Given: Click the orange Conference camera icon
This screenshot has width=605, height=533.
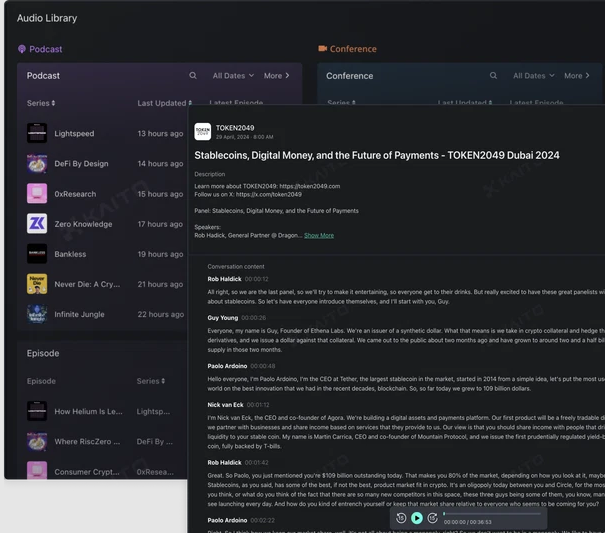Looking at the screenshot, I should point(323,49).
